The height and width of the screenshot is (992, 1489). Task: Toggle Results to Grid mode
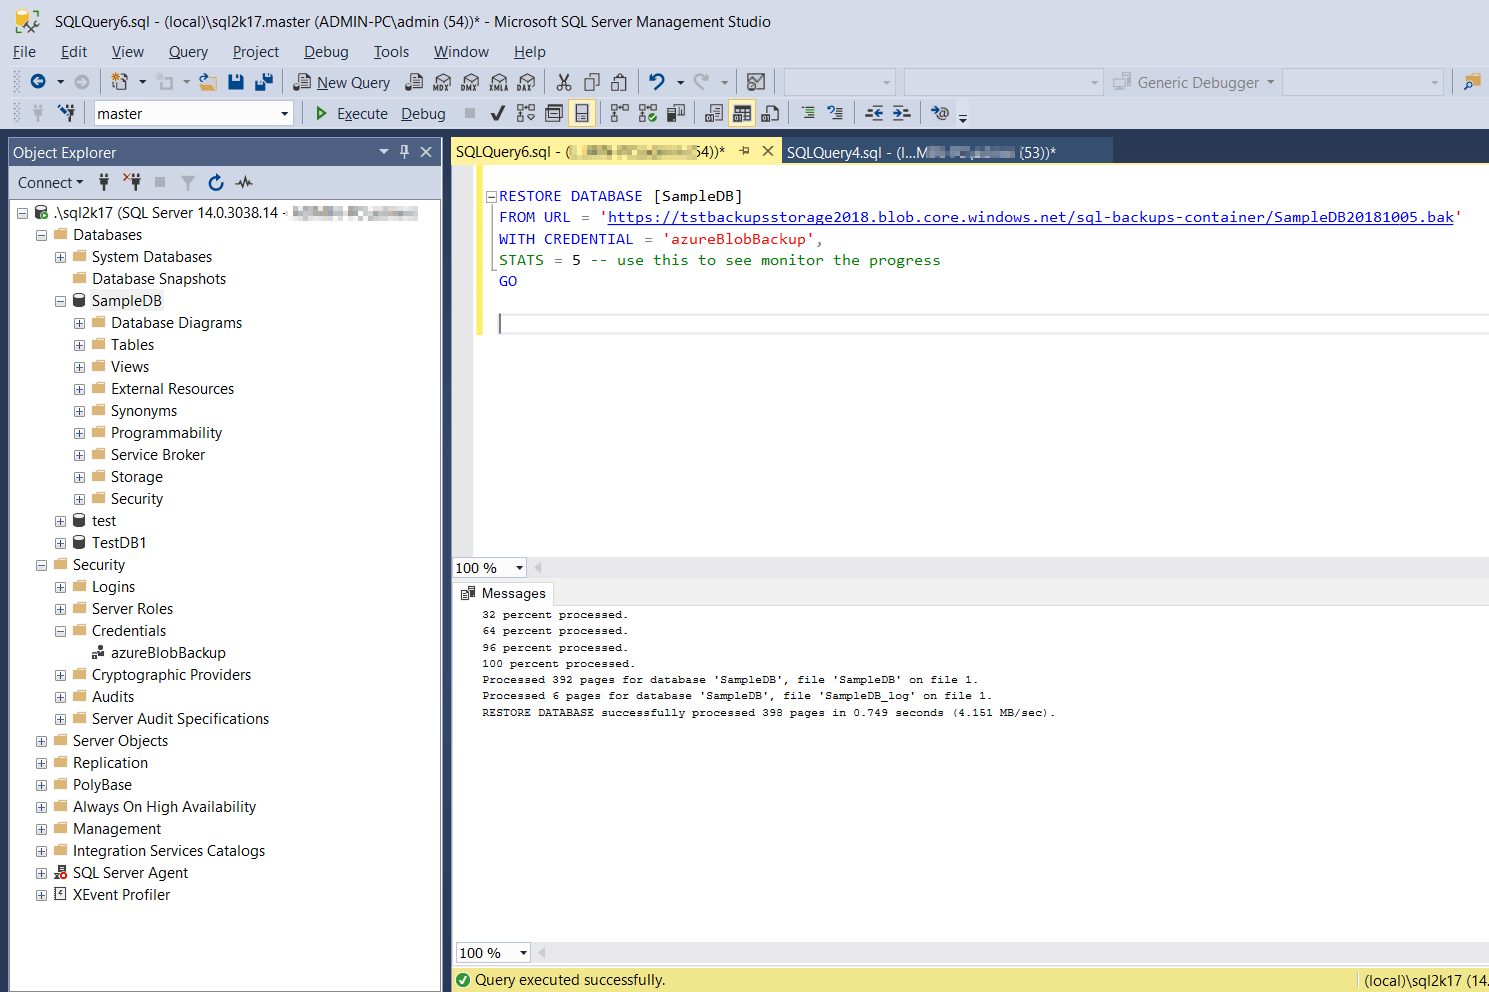[740, 113]
